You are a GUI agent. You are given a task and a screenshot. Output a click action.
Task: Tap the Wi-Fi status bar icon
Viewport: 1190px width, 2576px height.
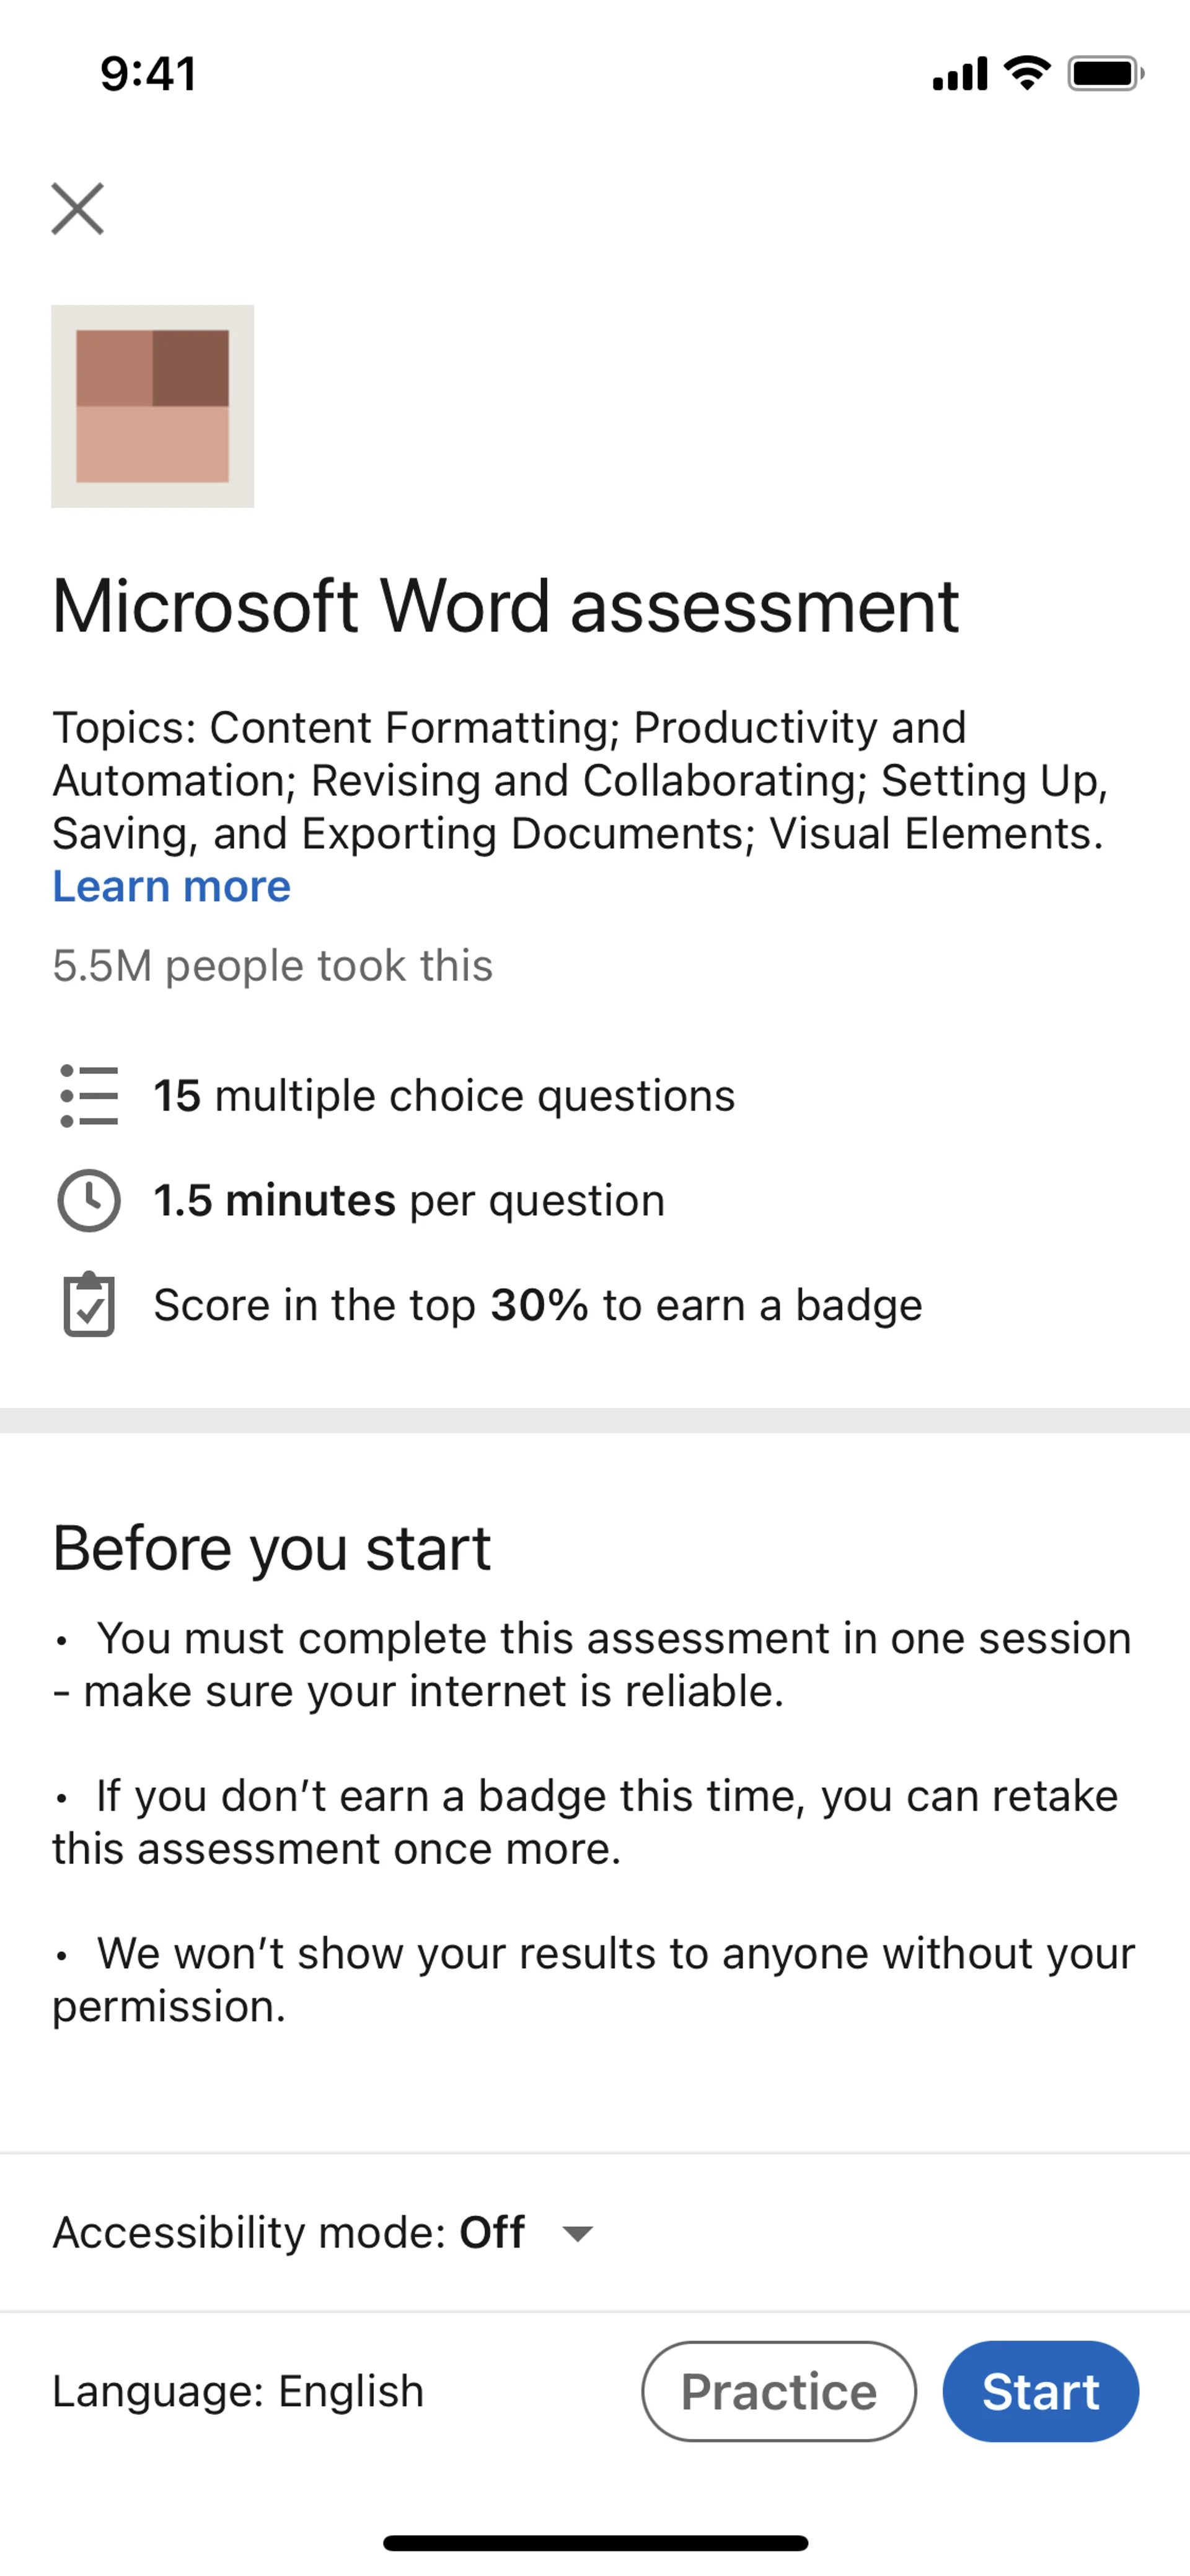[1027, 73]
